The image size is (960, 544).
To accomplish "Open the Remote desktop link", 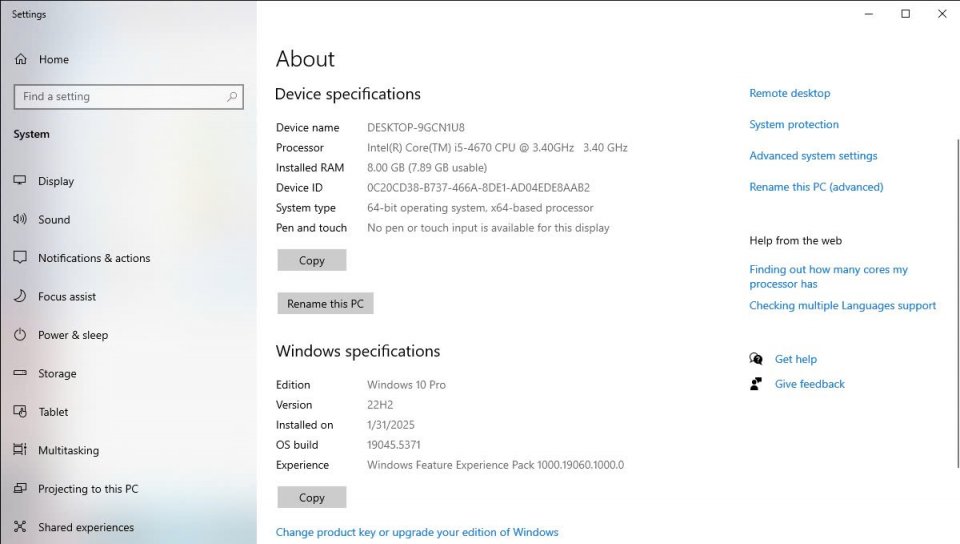I will [x=789, y=93].
